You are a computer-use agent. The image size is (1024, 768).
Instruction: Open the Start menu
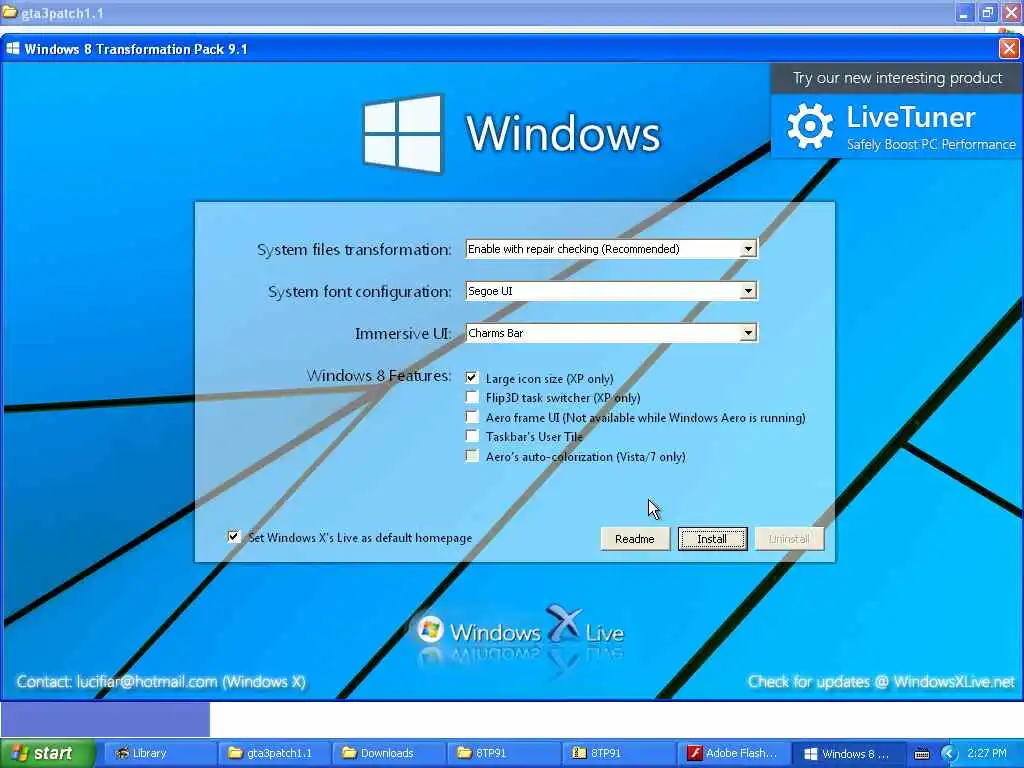[x=47, y=754]
